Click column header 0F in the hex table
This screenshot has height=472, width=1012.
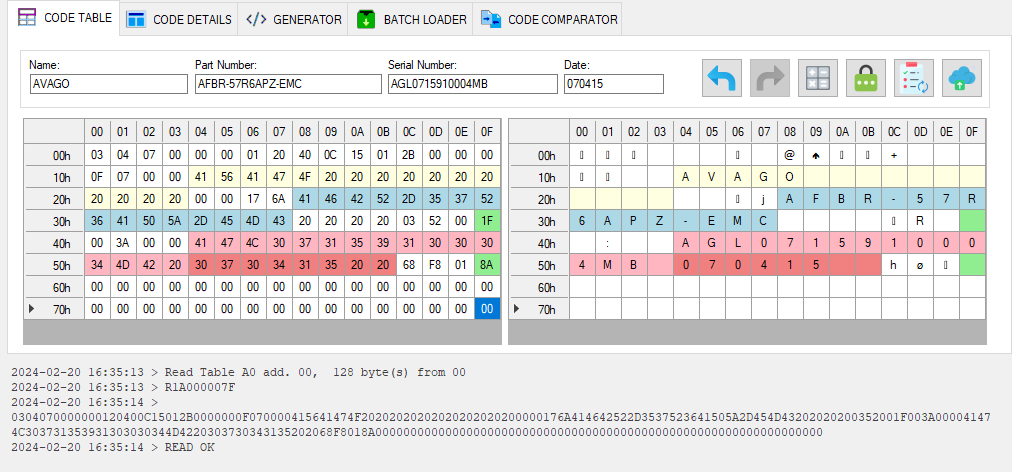[487, 132]
